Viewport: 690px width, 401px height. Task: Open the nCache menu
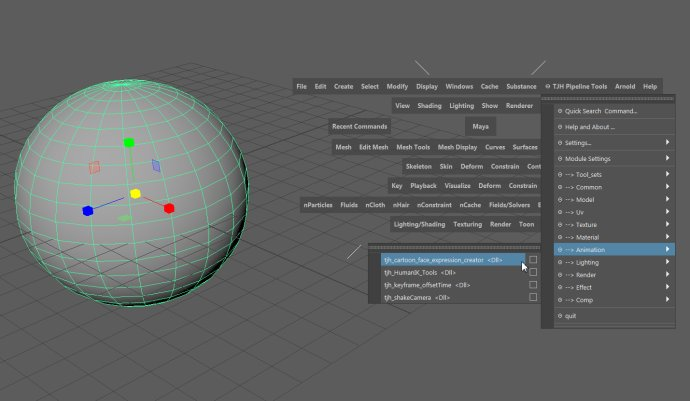[470, 205]
